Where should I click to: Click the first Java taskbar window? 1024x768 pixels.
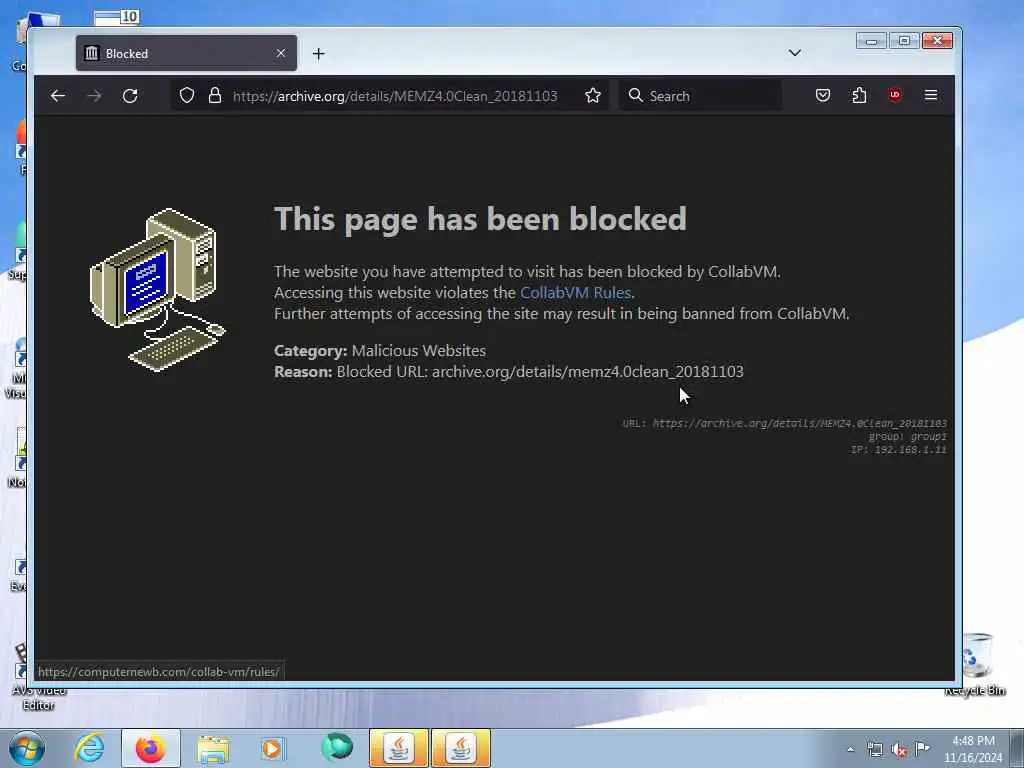[399, 748]
